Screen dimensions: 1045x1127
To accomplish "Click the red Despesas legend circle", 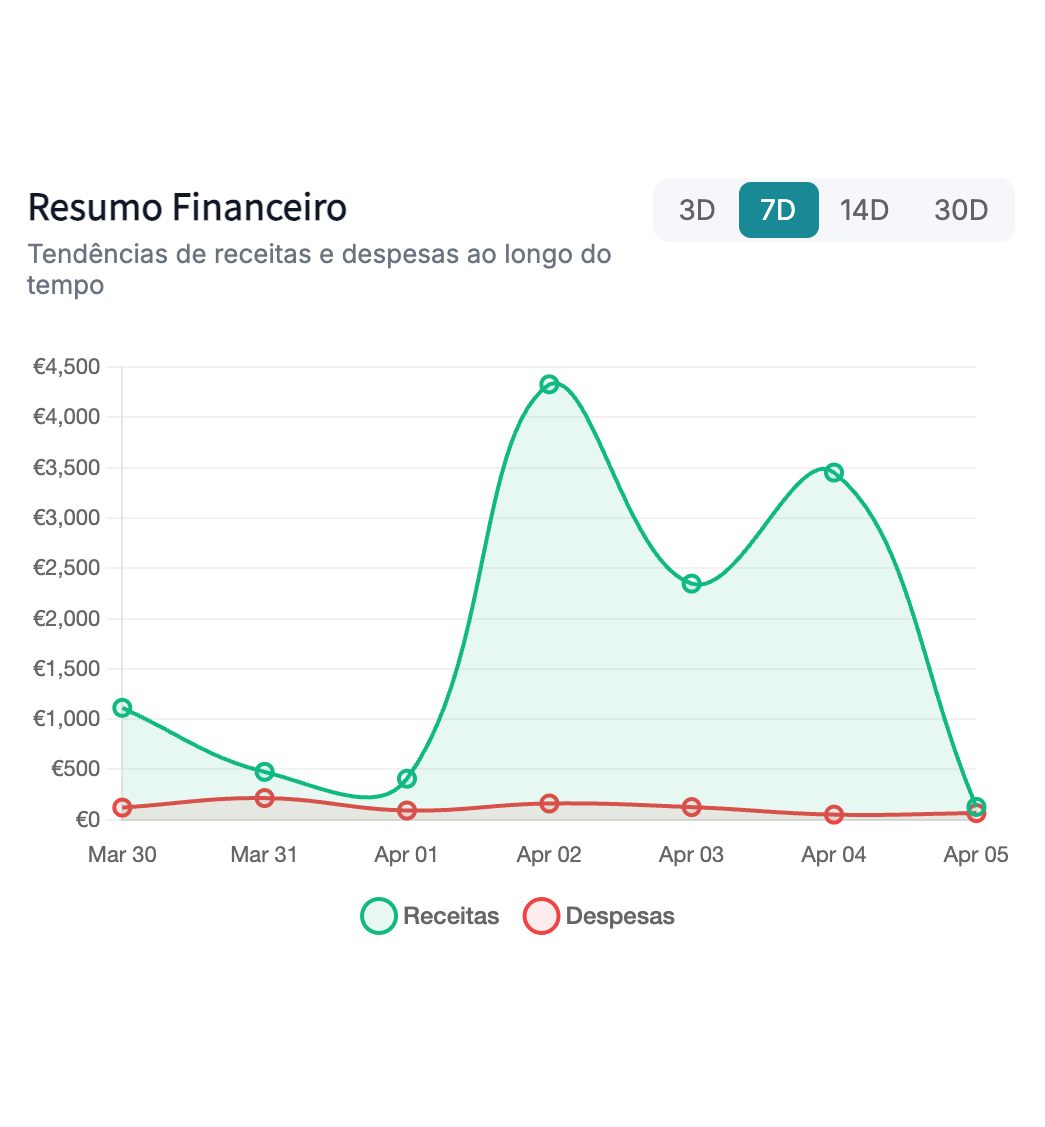I will 541,916.
